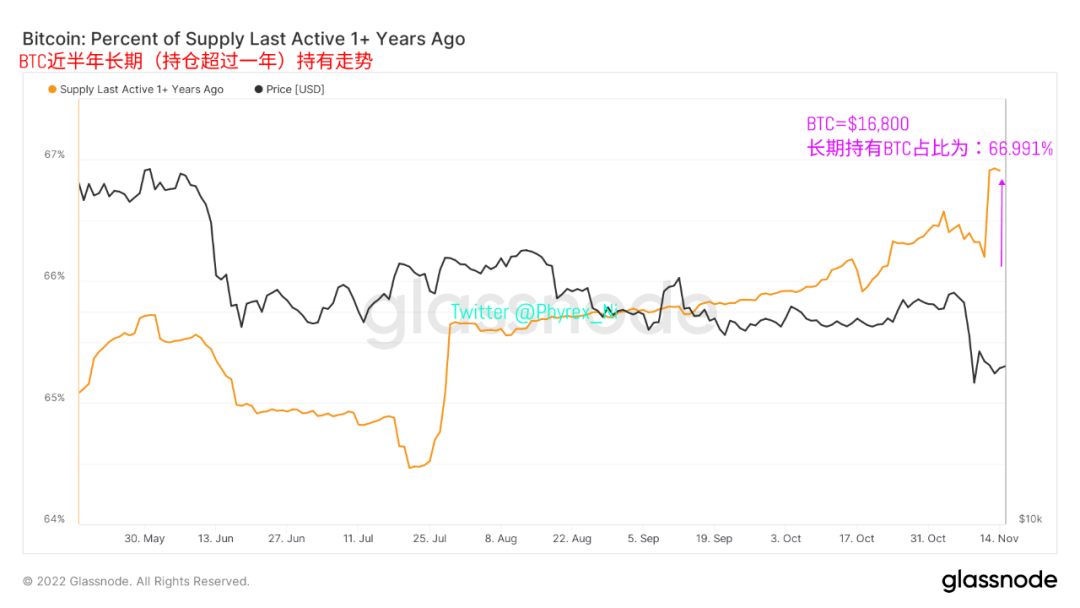
Task: Click the 67% y-axis label
Action: (x=54, y=155)
